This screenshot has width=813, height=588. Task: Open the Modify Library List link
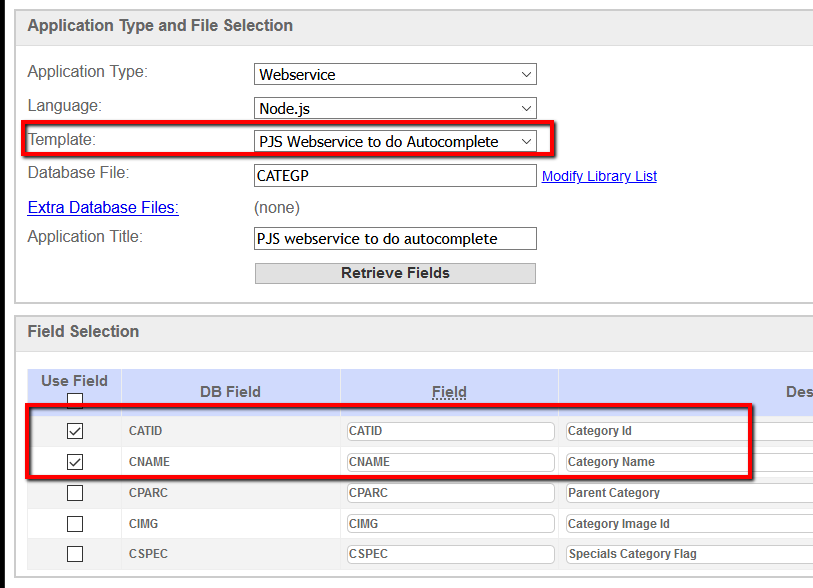pos(599,176)
